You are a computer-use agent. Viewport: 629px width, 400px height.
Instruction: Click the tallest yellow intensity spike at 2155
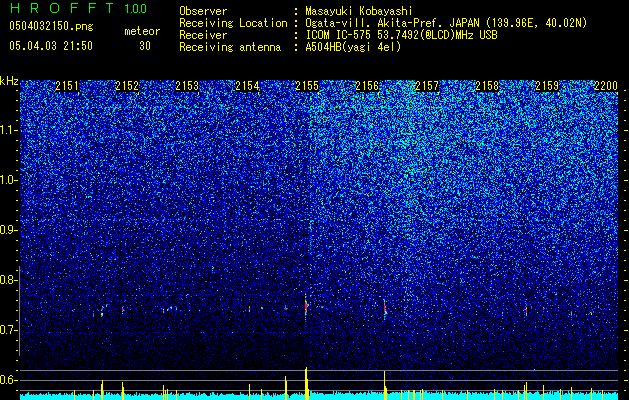tap(306, 383)
